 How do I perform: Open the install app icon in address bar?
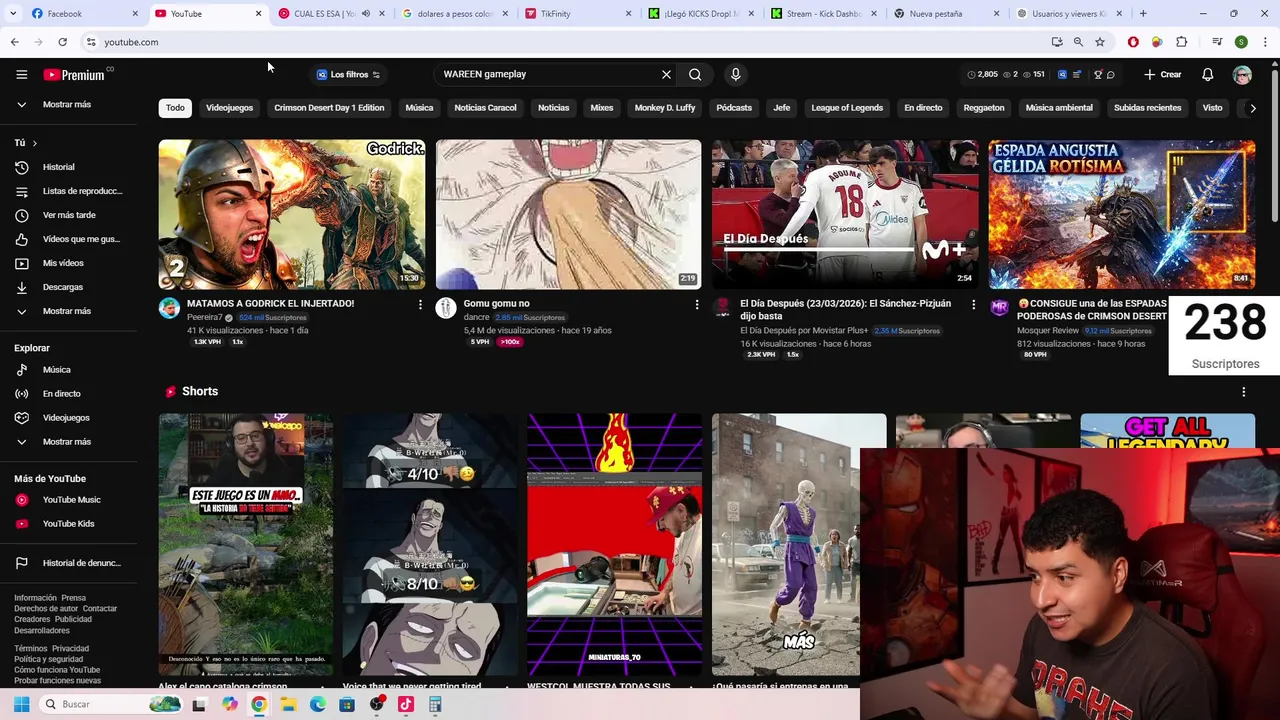coord(1057,42)
